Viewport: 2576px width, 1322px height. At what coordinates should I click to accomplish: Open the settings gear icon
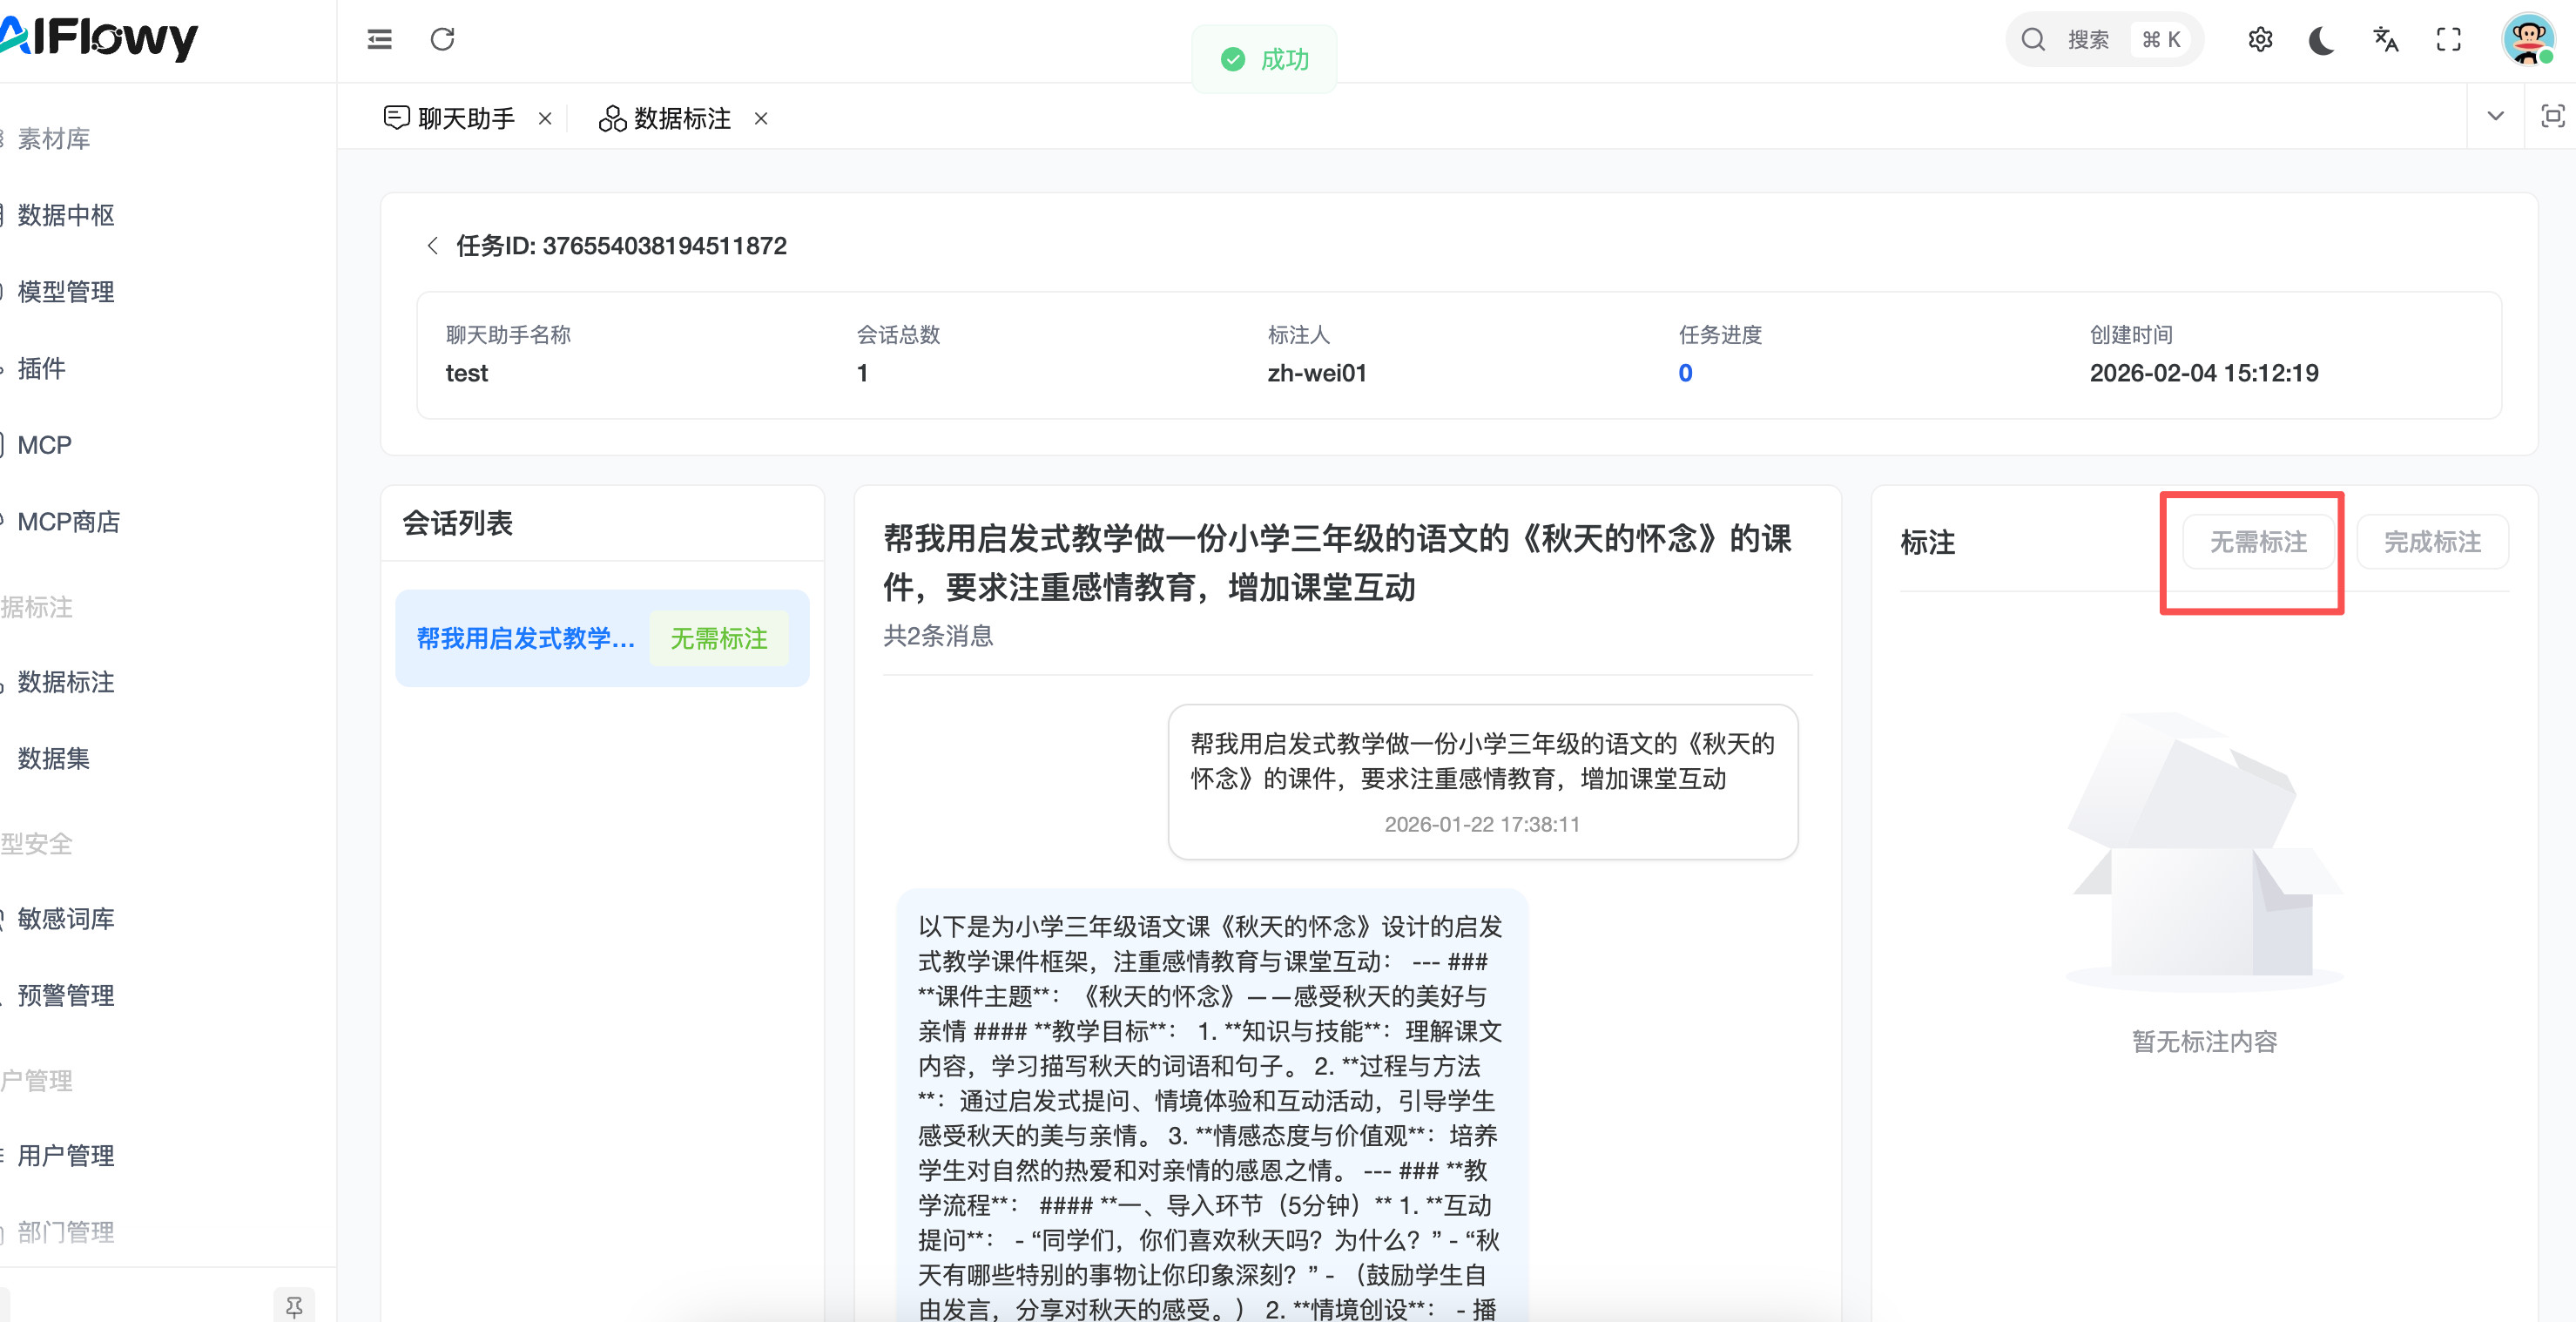2260,39
